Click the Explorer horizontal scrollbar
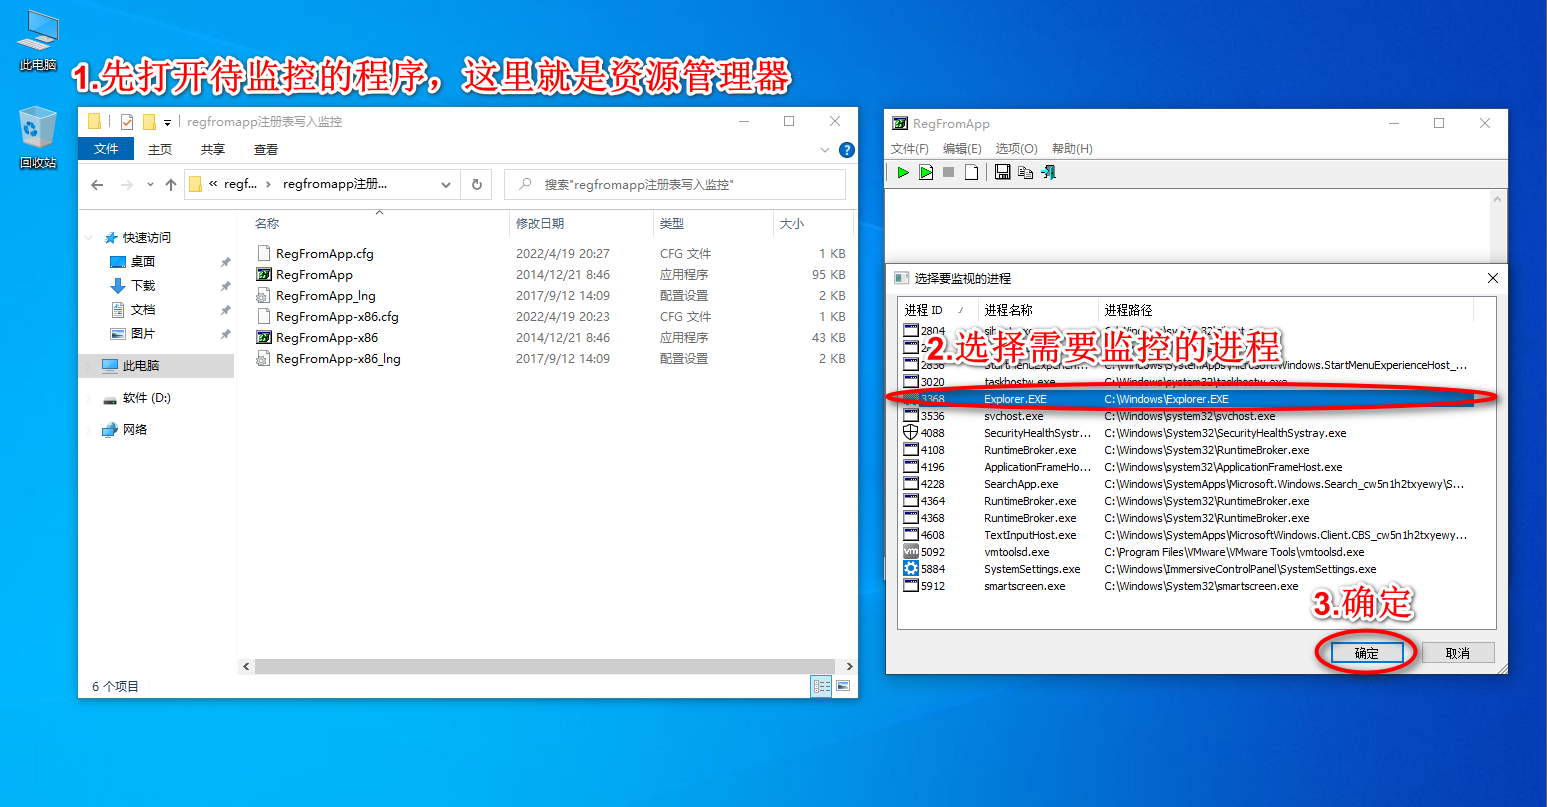Image resolution: width=1547 pixels, height=807 pixels. 545,666
